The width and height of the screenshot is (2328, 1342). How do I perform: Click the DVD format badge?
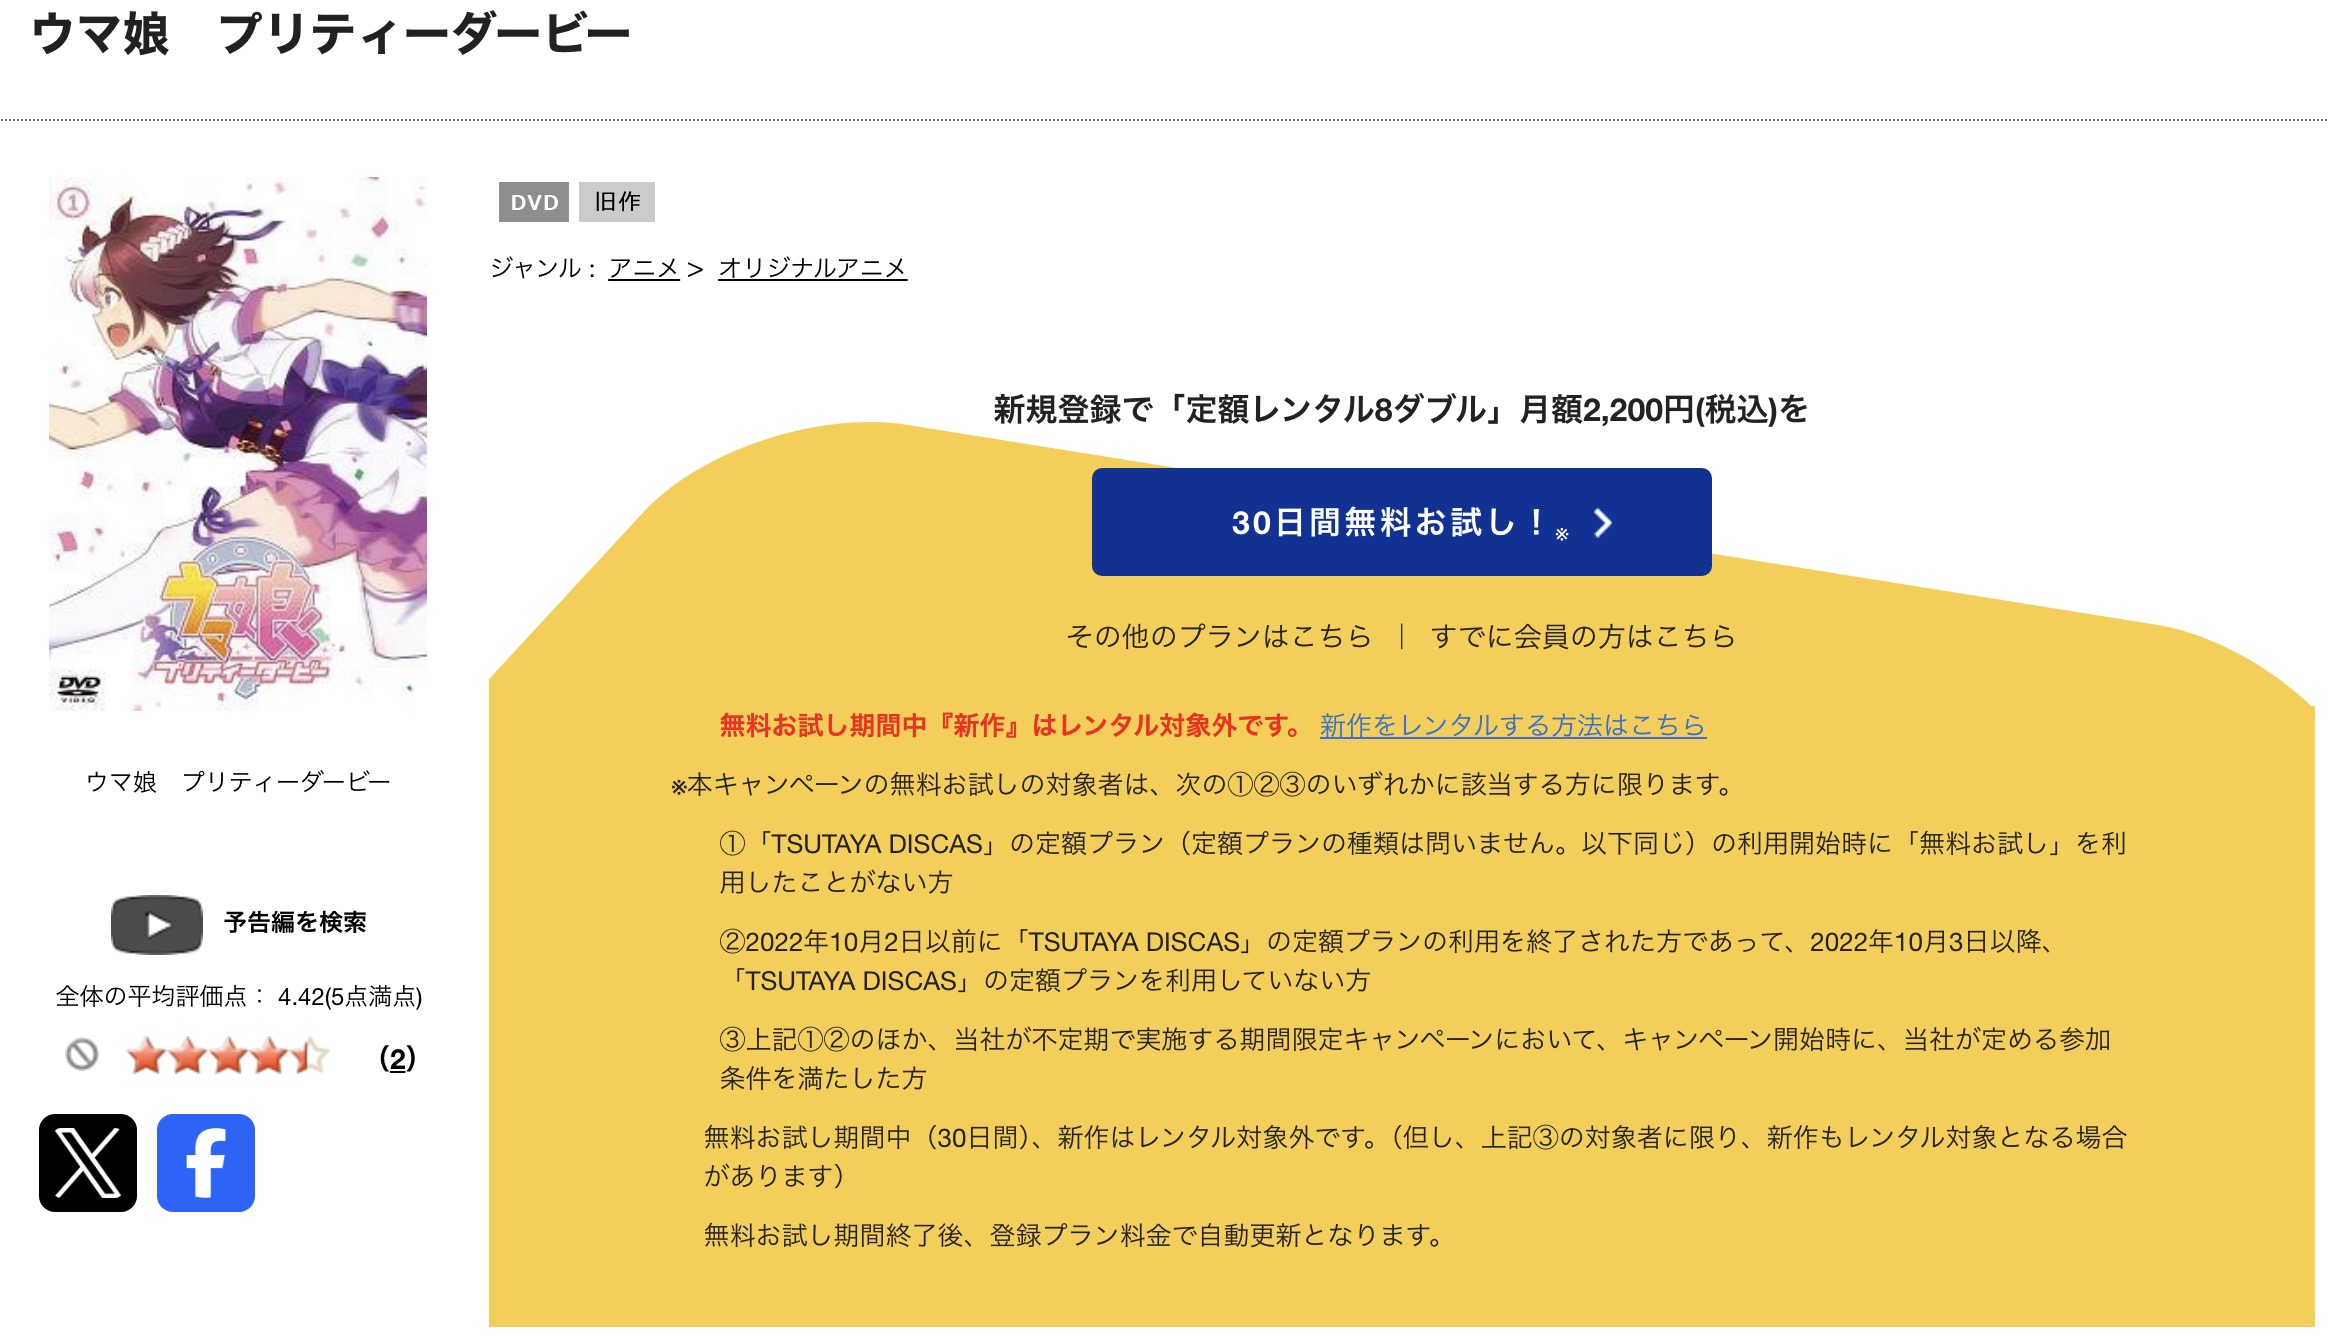click(x=534, y=202)
